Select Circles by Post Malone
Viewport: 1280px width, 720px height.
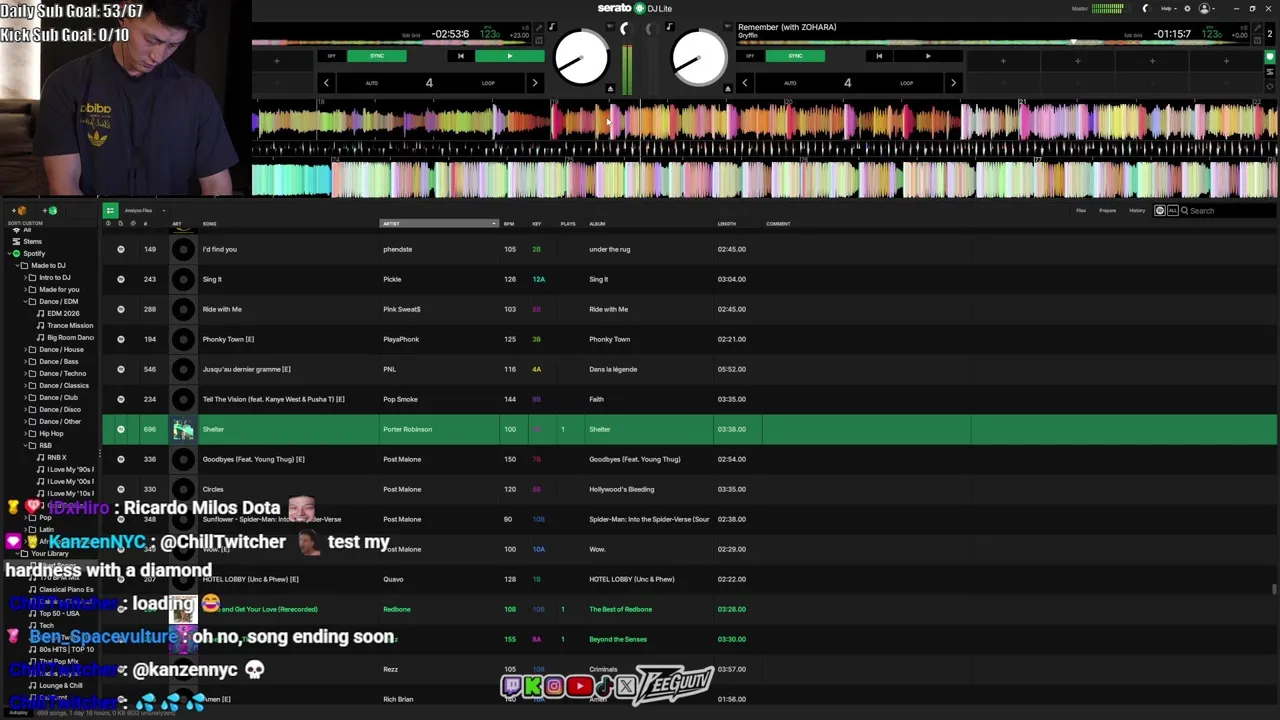690,489
